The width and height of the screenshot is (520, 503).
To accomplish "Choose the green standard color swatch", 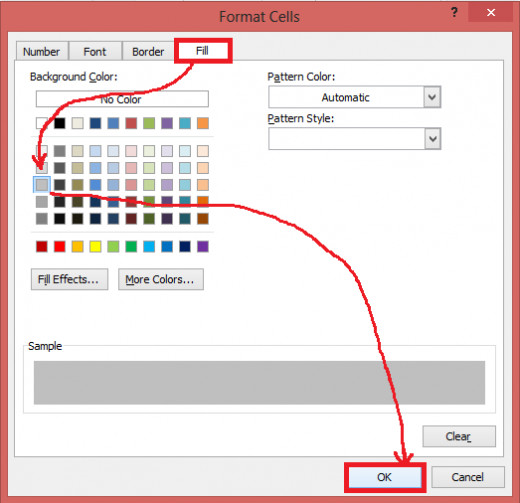I will pyautogui.click(x=131, y=247).
